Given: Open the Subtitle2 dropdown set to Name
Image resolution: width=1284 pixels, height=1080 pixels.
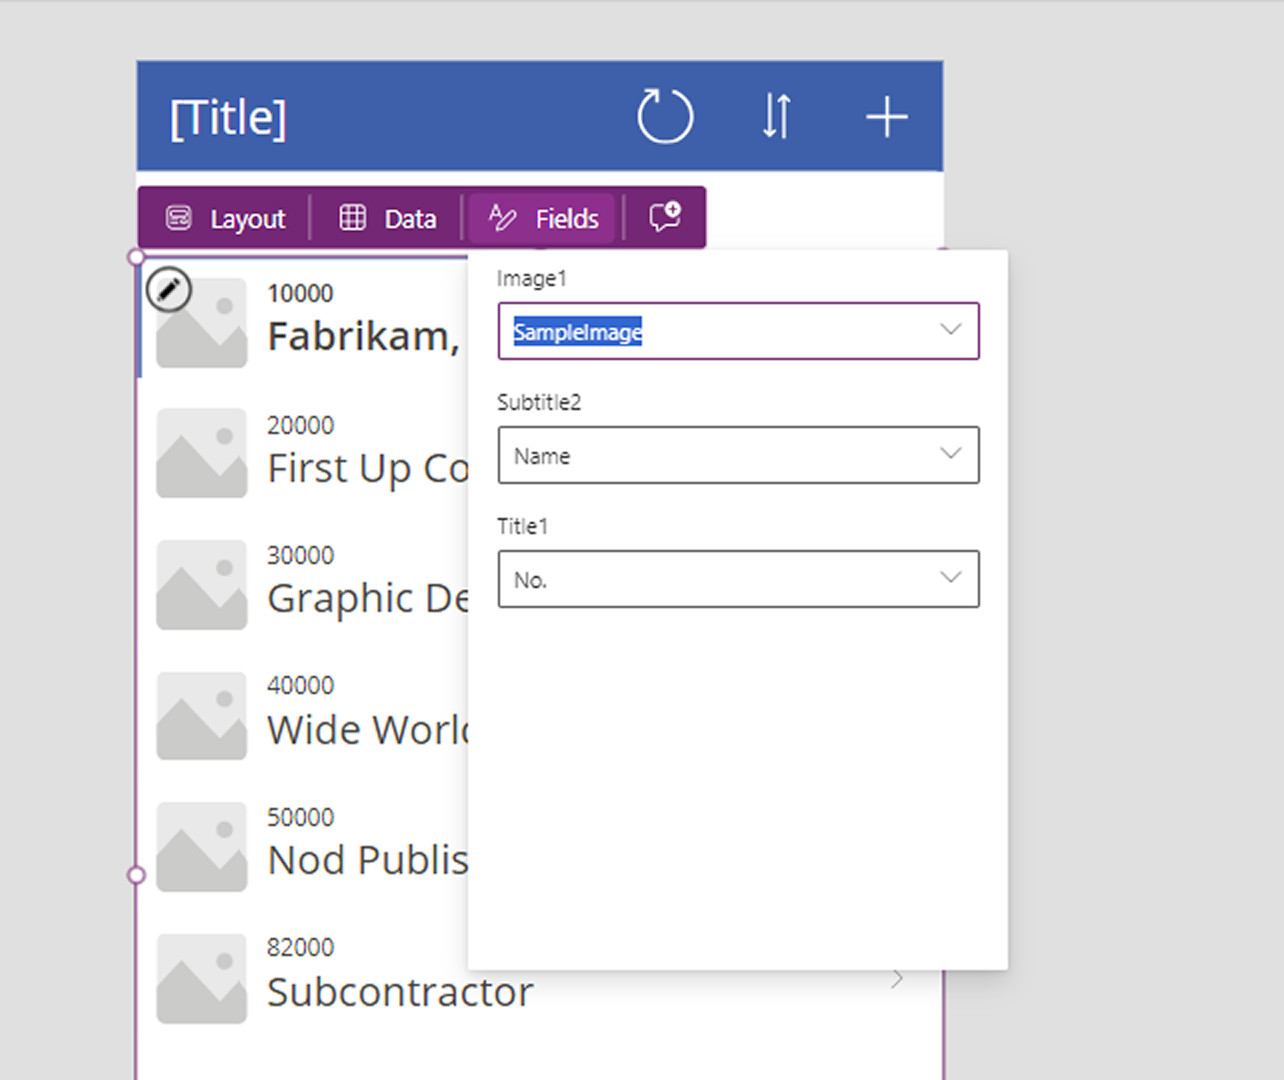Looking at the screenshot, I should click(950, 455).
